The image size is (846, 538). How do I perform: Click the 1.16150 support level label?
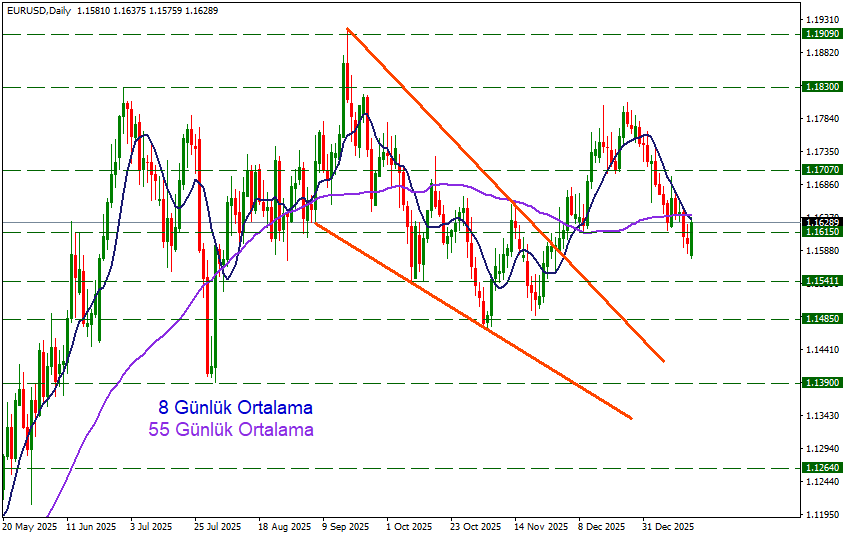(x=824, y=231)
